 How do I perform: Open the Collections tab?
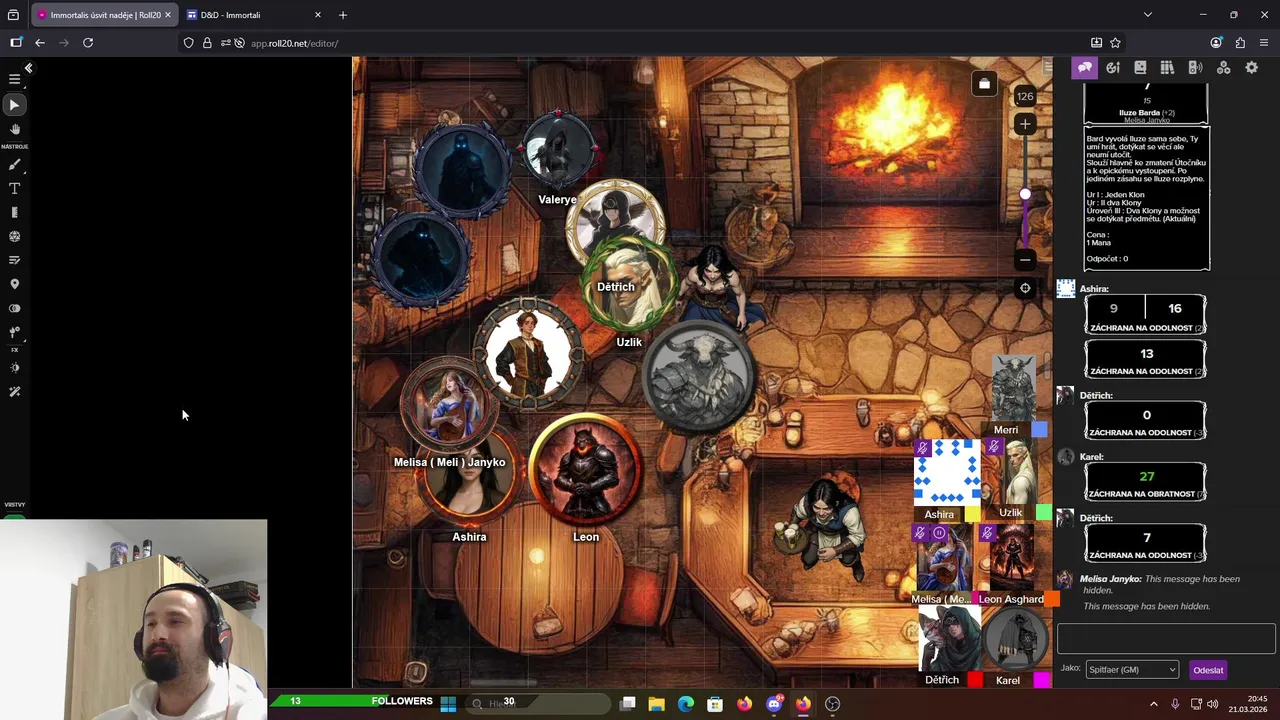click(x=1223, y=68)
